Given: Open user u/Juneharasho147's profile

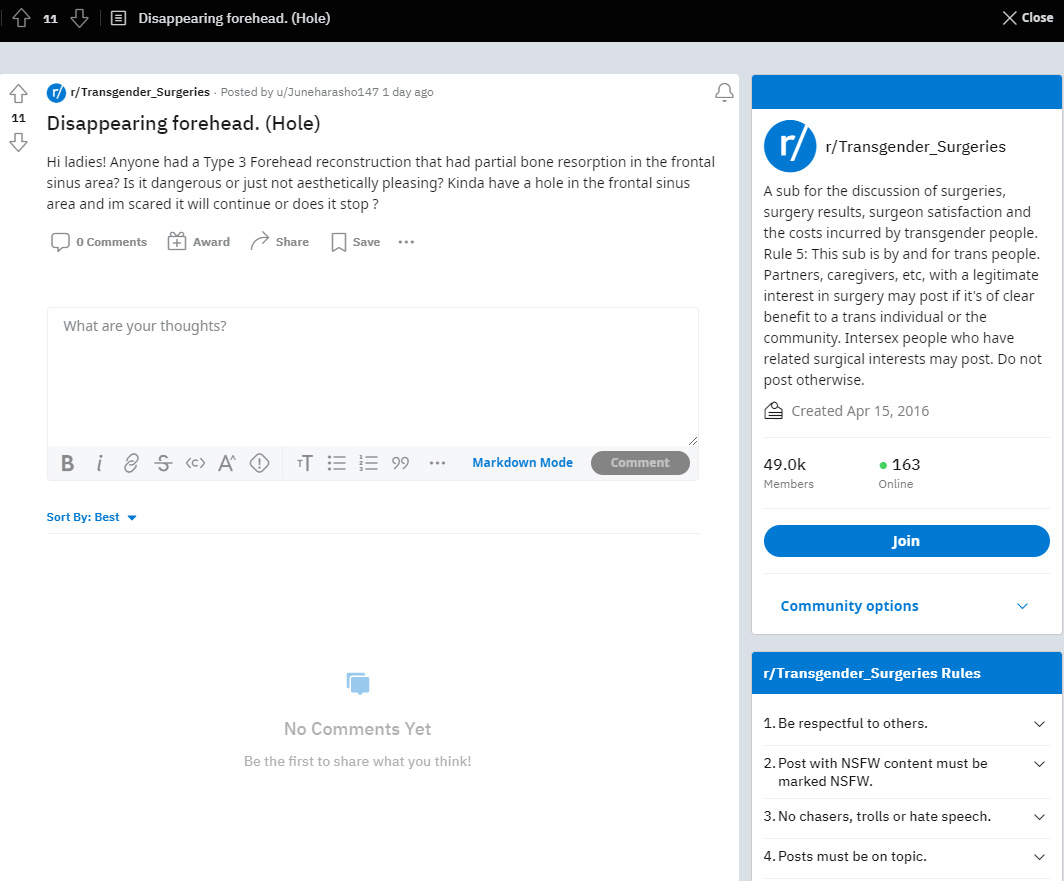Looking at the screenshot, I should (x=328, y=92).
